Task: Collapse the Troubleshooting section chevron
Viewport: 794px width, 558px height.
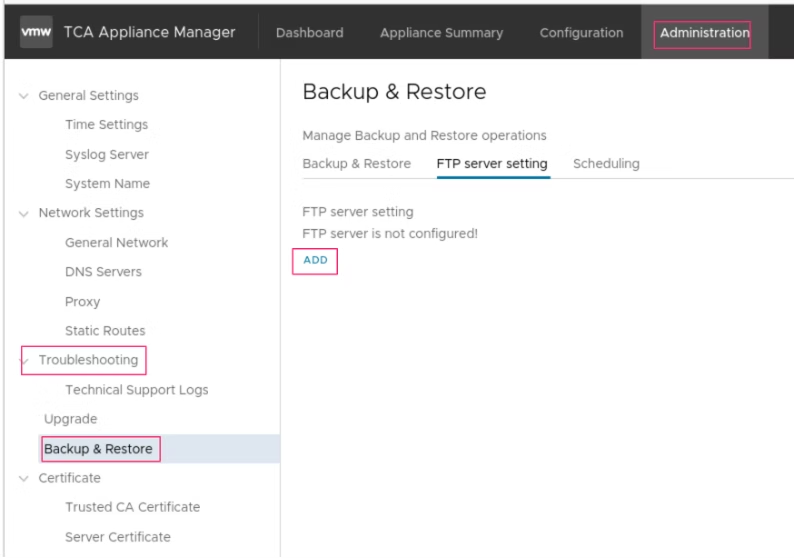Action: 25,360
